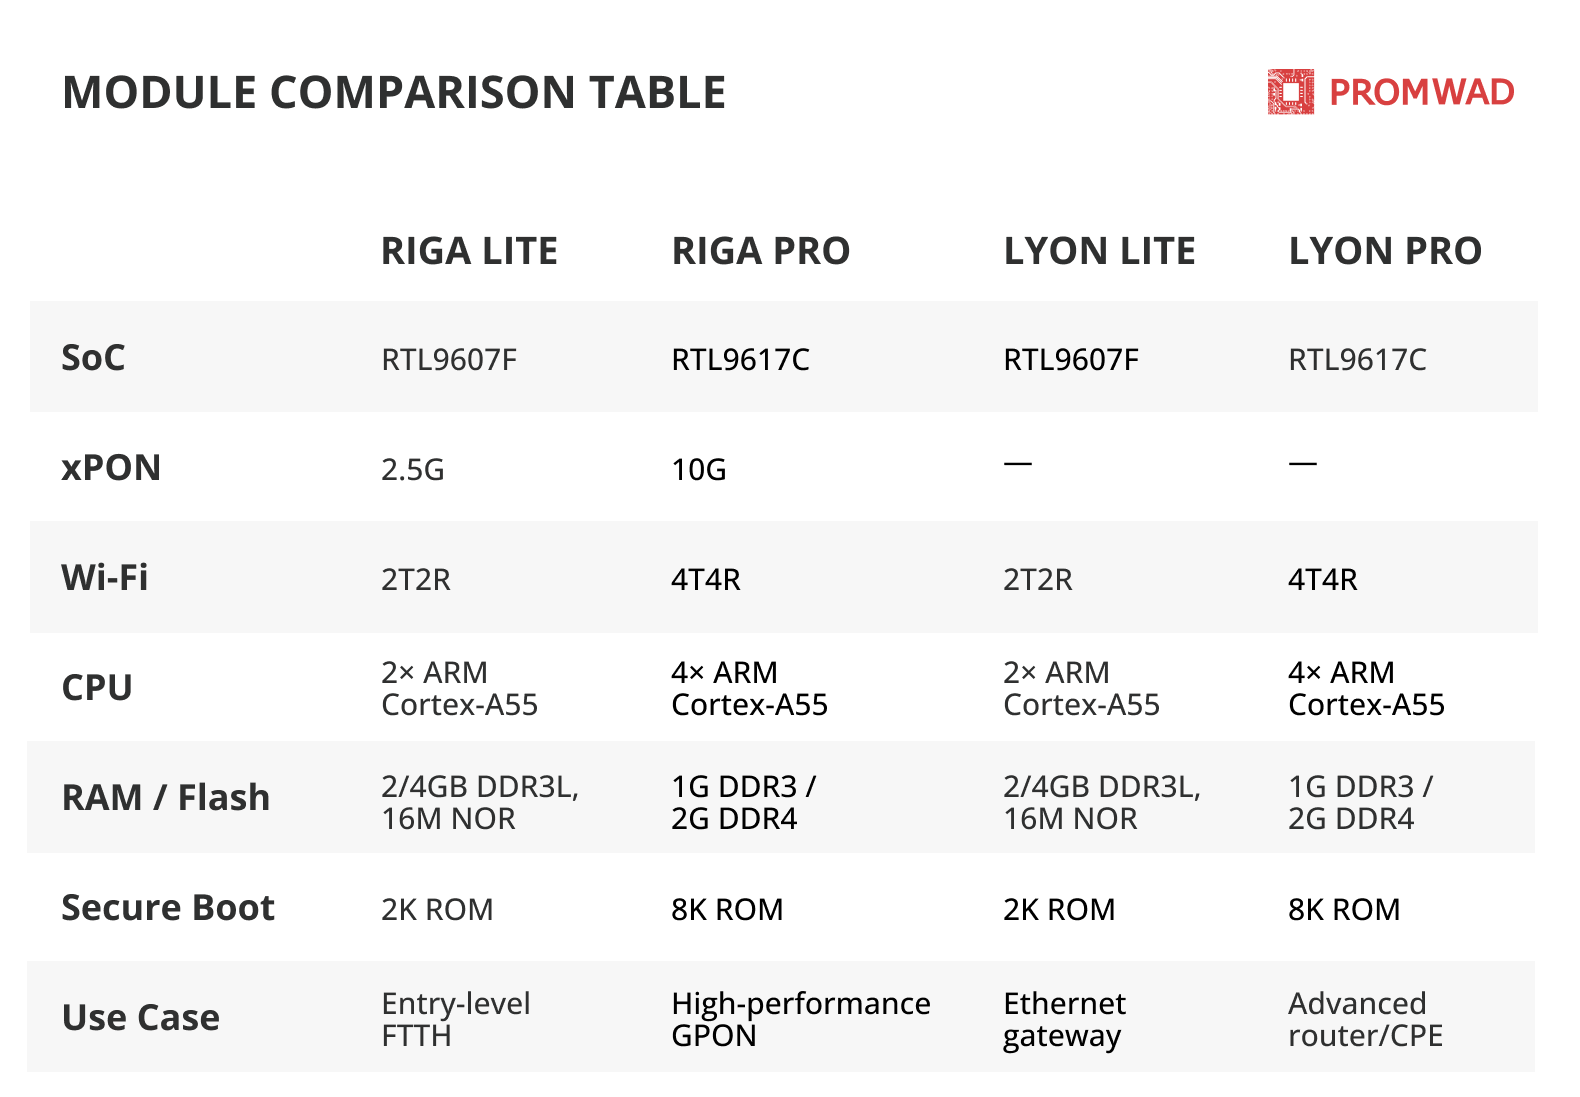Select RIGA PRO's High-performance GPON cell
1580x1097 pixels.
pos(801,1019)
